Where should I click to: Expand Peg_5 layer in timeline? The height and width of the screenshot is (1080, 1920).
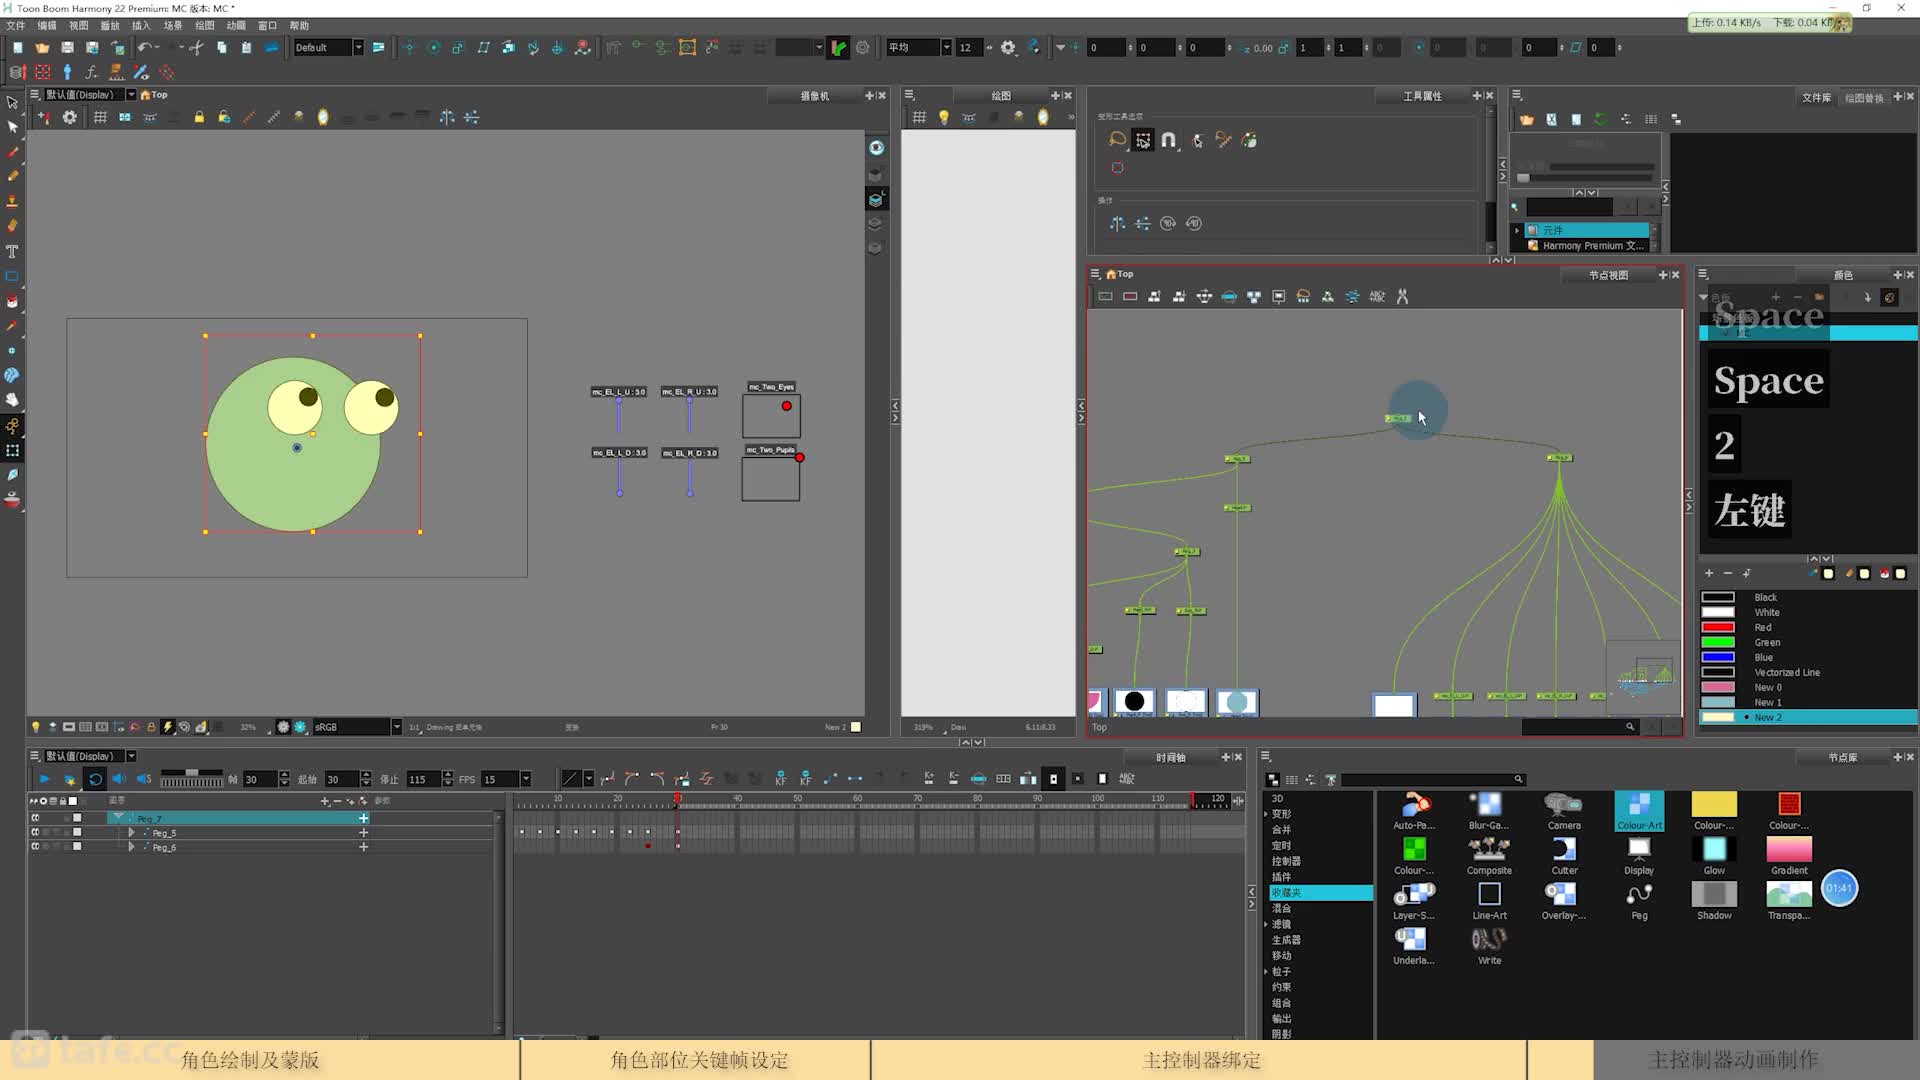tap(131, 833)
